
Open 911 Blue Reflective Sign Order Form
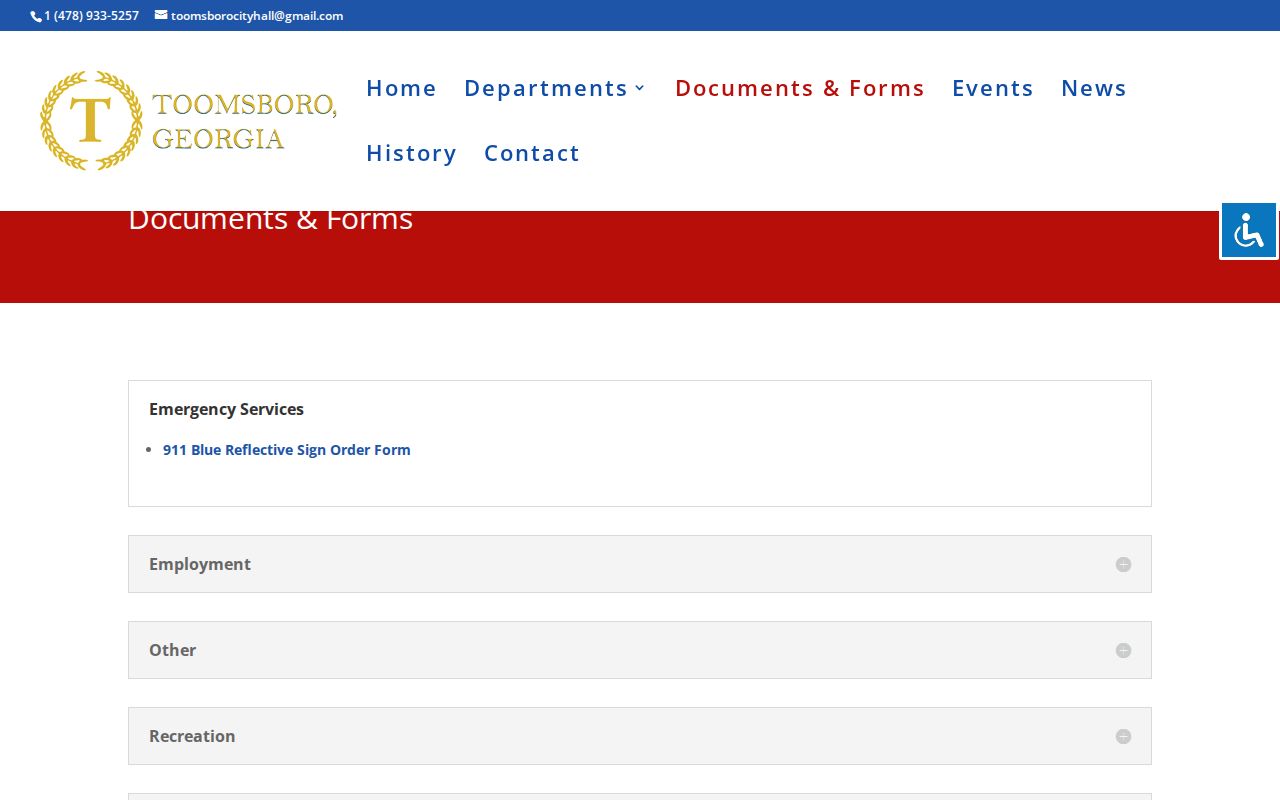pyautogui.click(x=287, y=450)
